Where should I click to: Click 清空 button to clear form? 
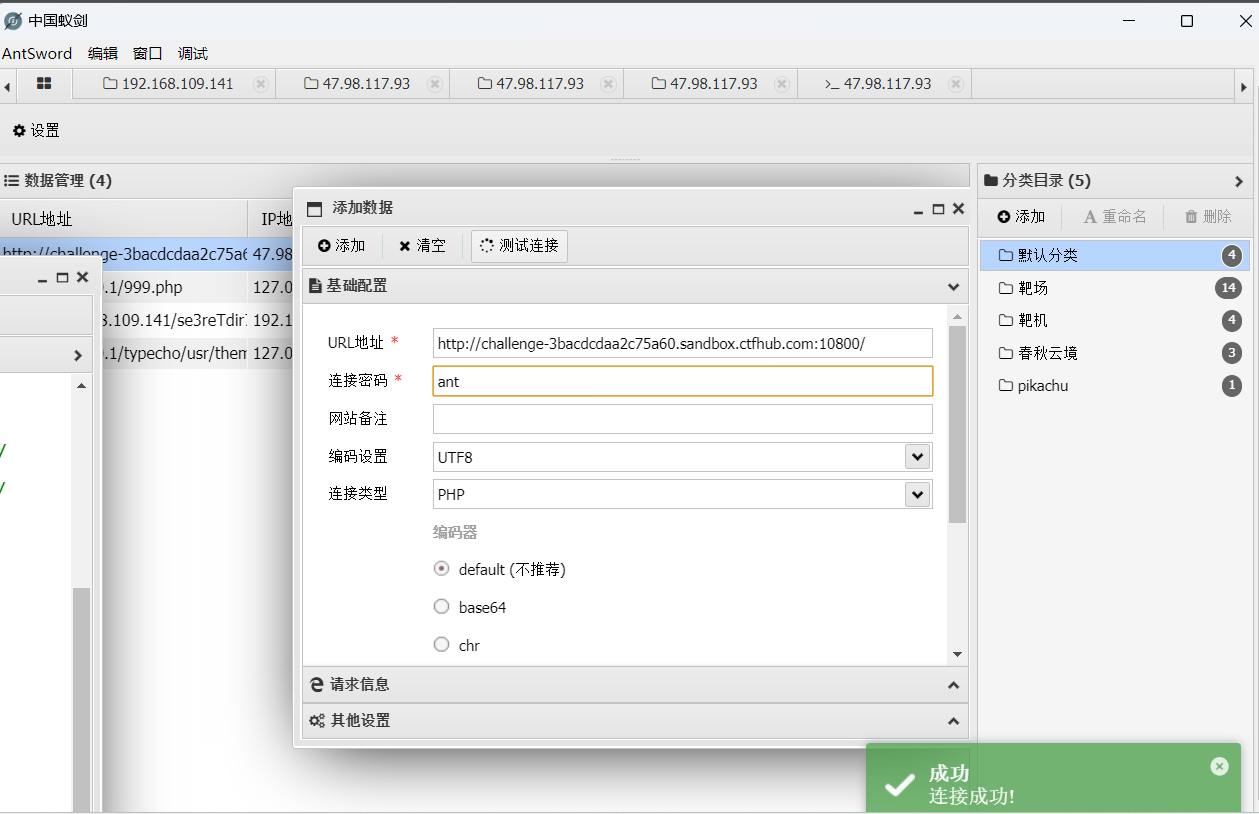pyautogui.click(x=422, y=246)
